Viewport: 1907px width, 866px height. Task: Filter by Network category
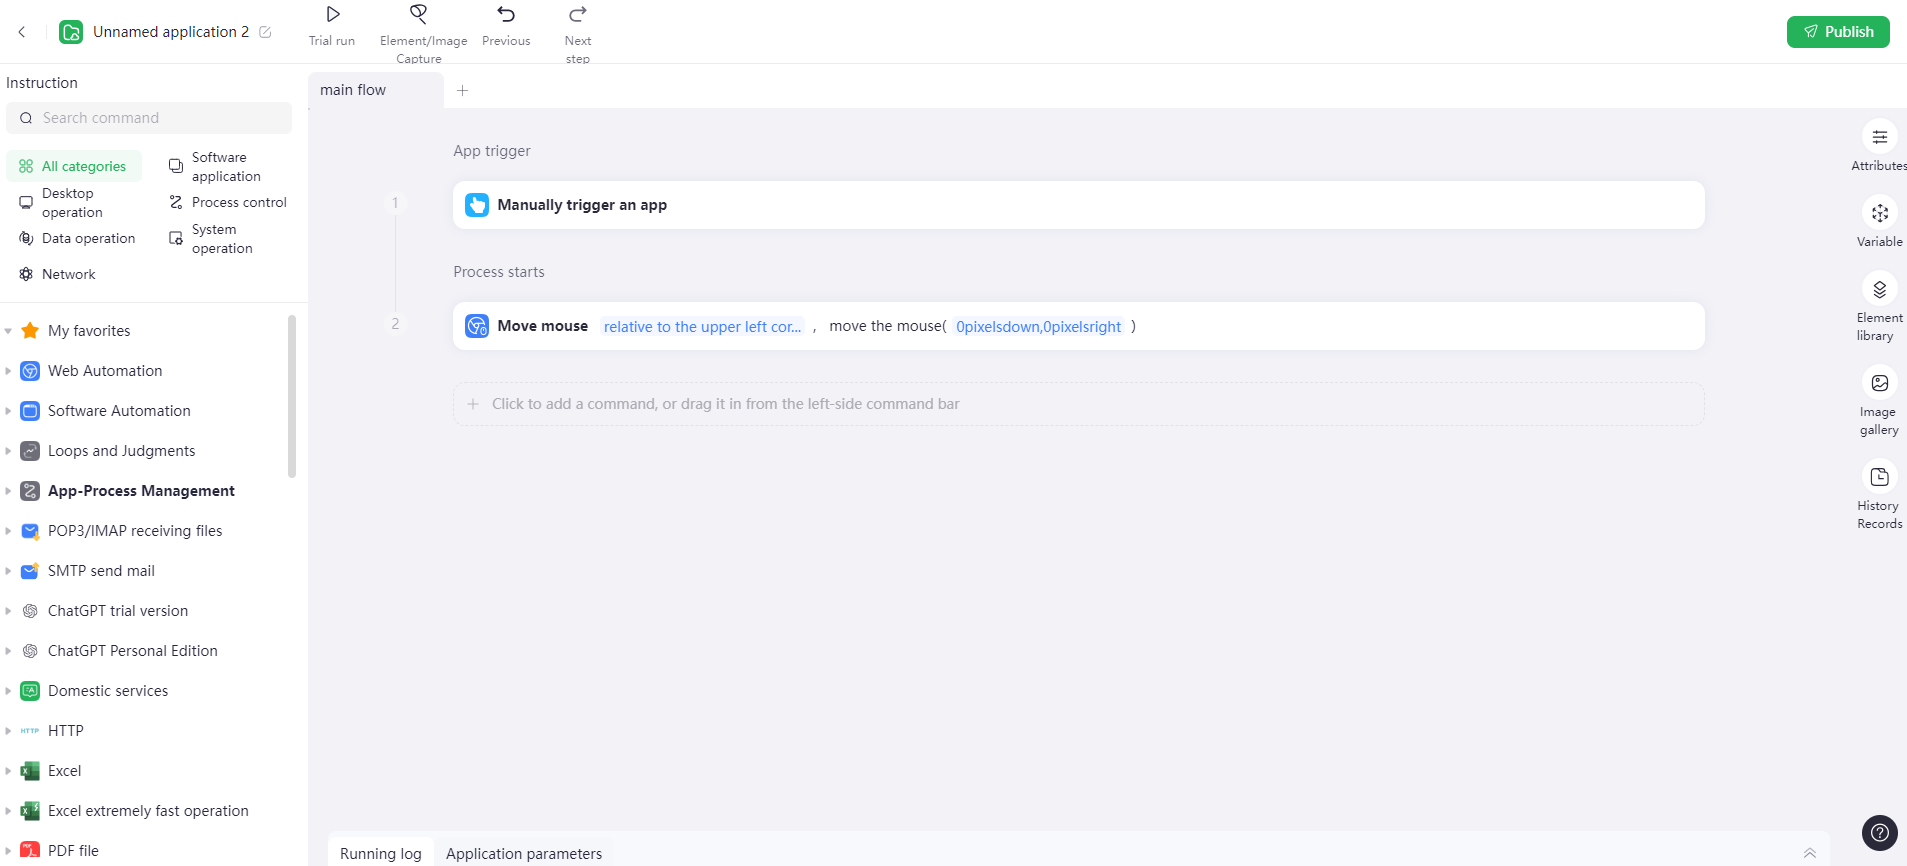click(58, 274)
